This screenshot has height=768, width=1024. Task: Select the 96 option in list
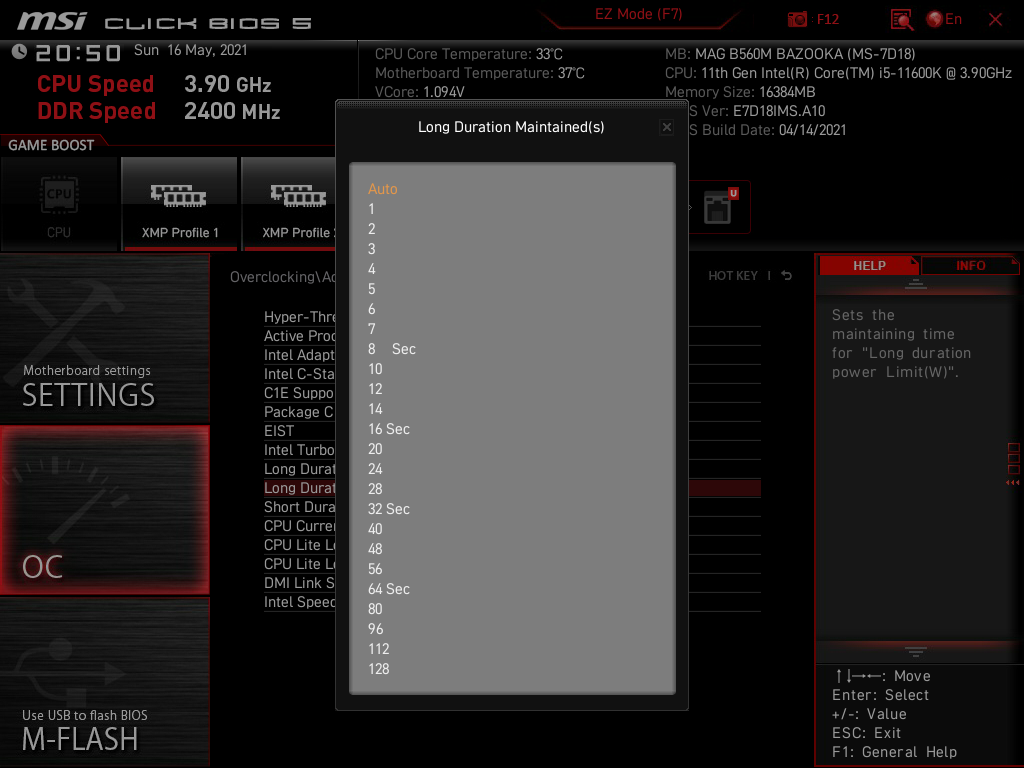(375, 629)
